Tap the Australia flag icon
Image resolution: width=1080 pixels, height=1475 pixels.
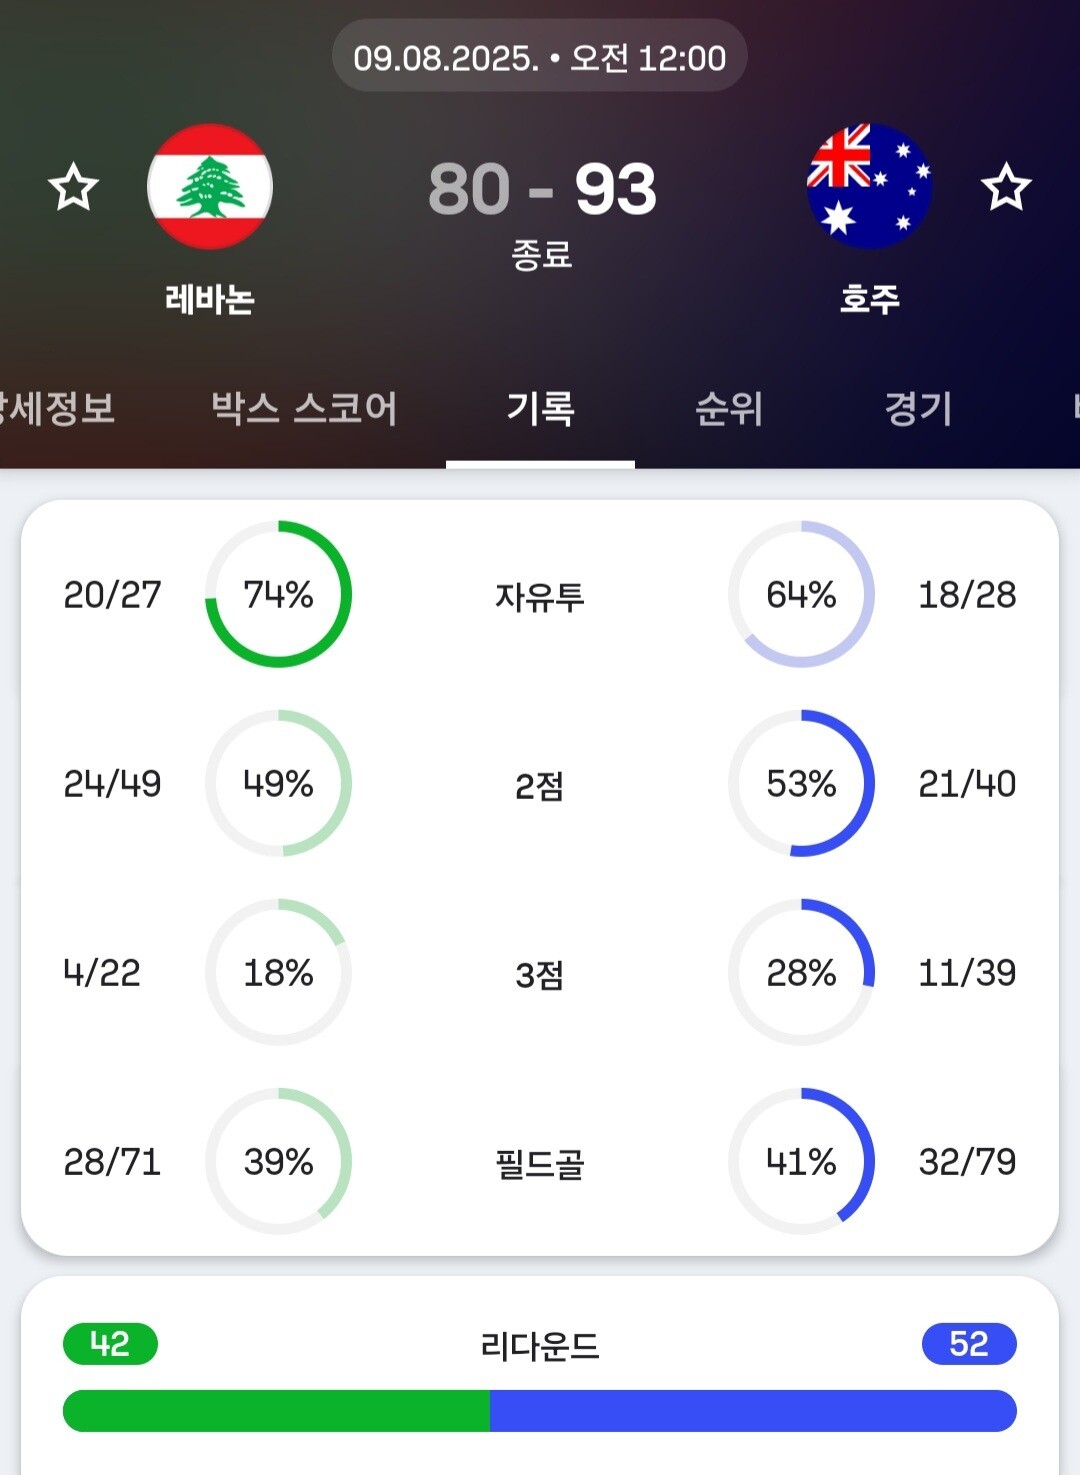(x=869, y=187)
